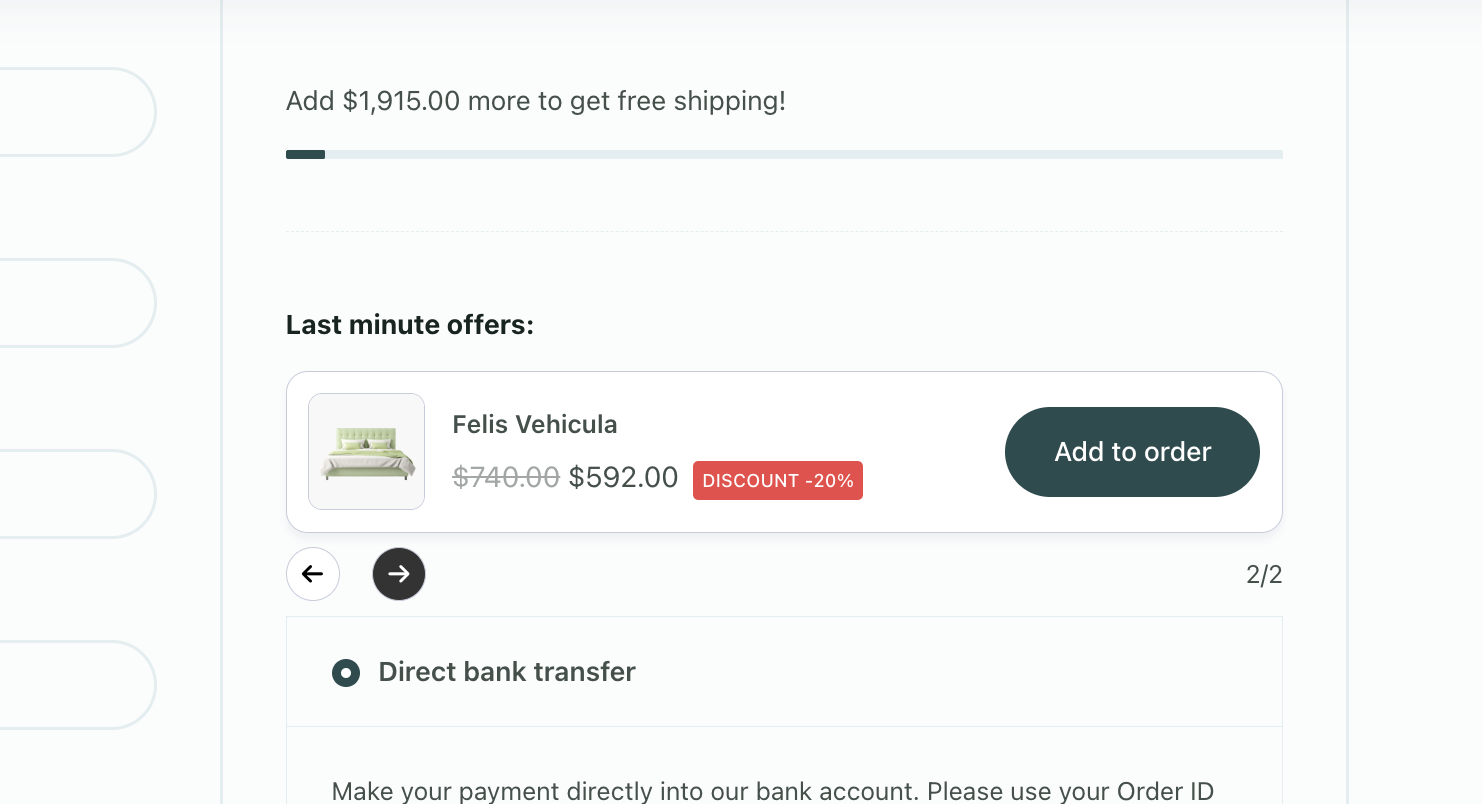1482x804 pixels.
Task: Click the Last minute offers heading
Action: tap(409, 325)
